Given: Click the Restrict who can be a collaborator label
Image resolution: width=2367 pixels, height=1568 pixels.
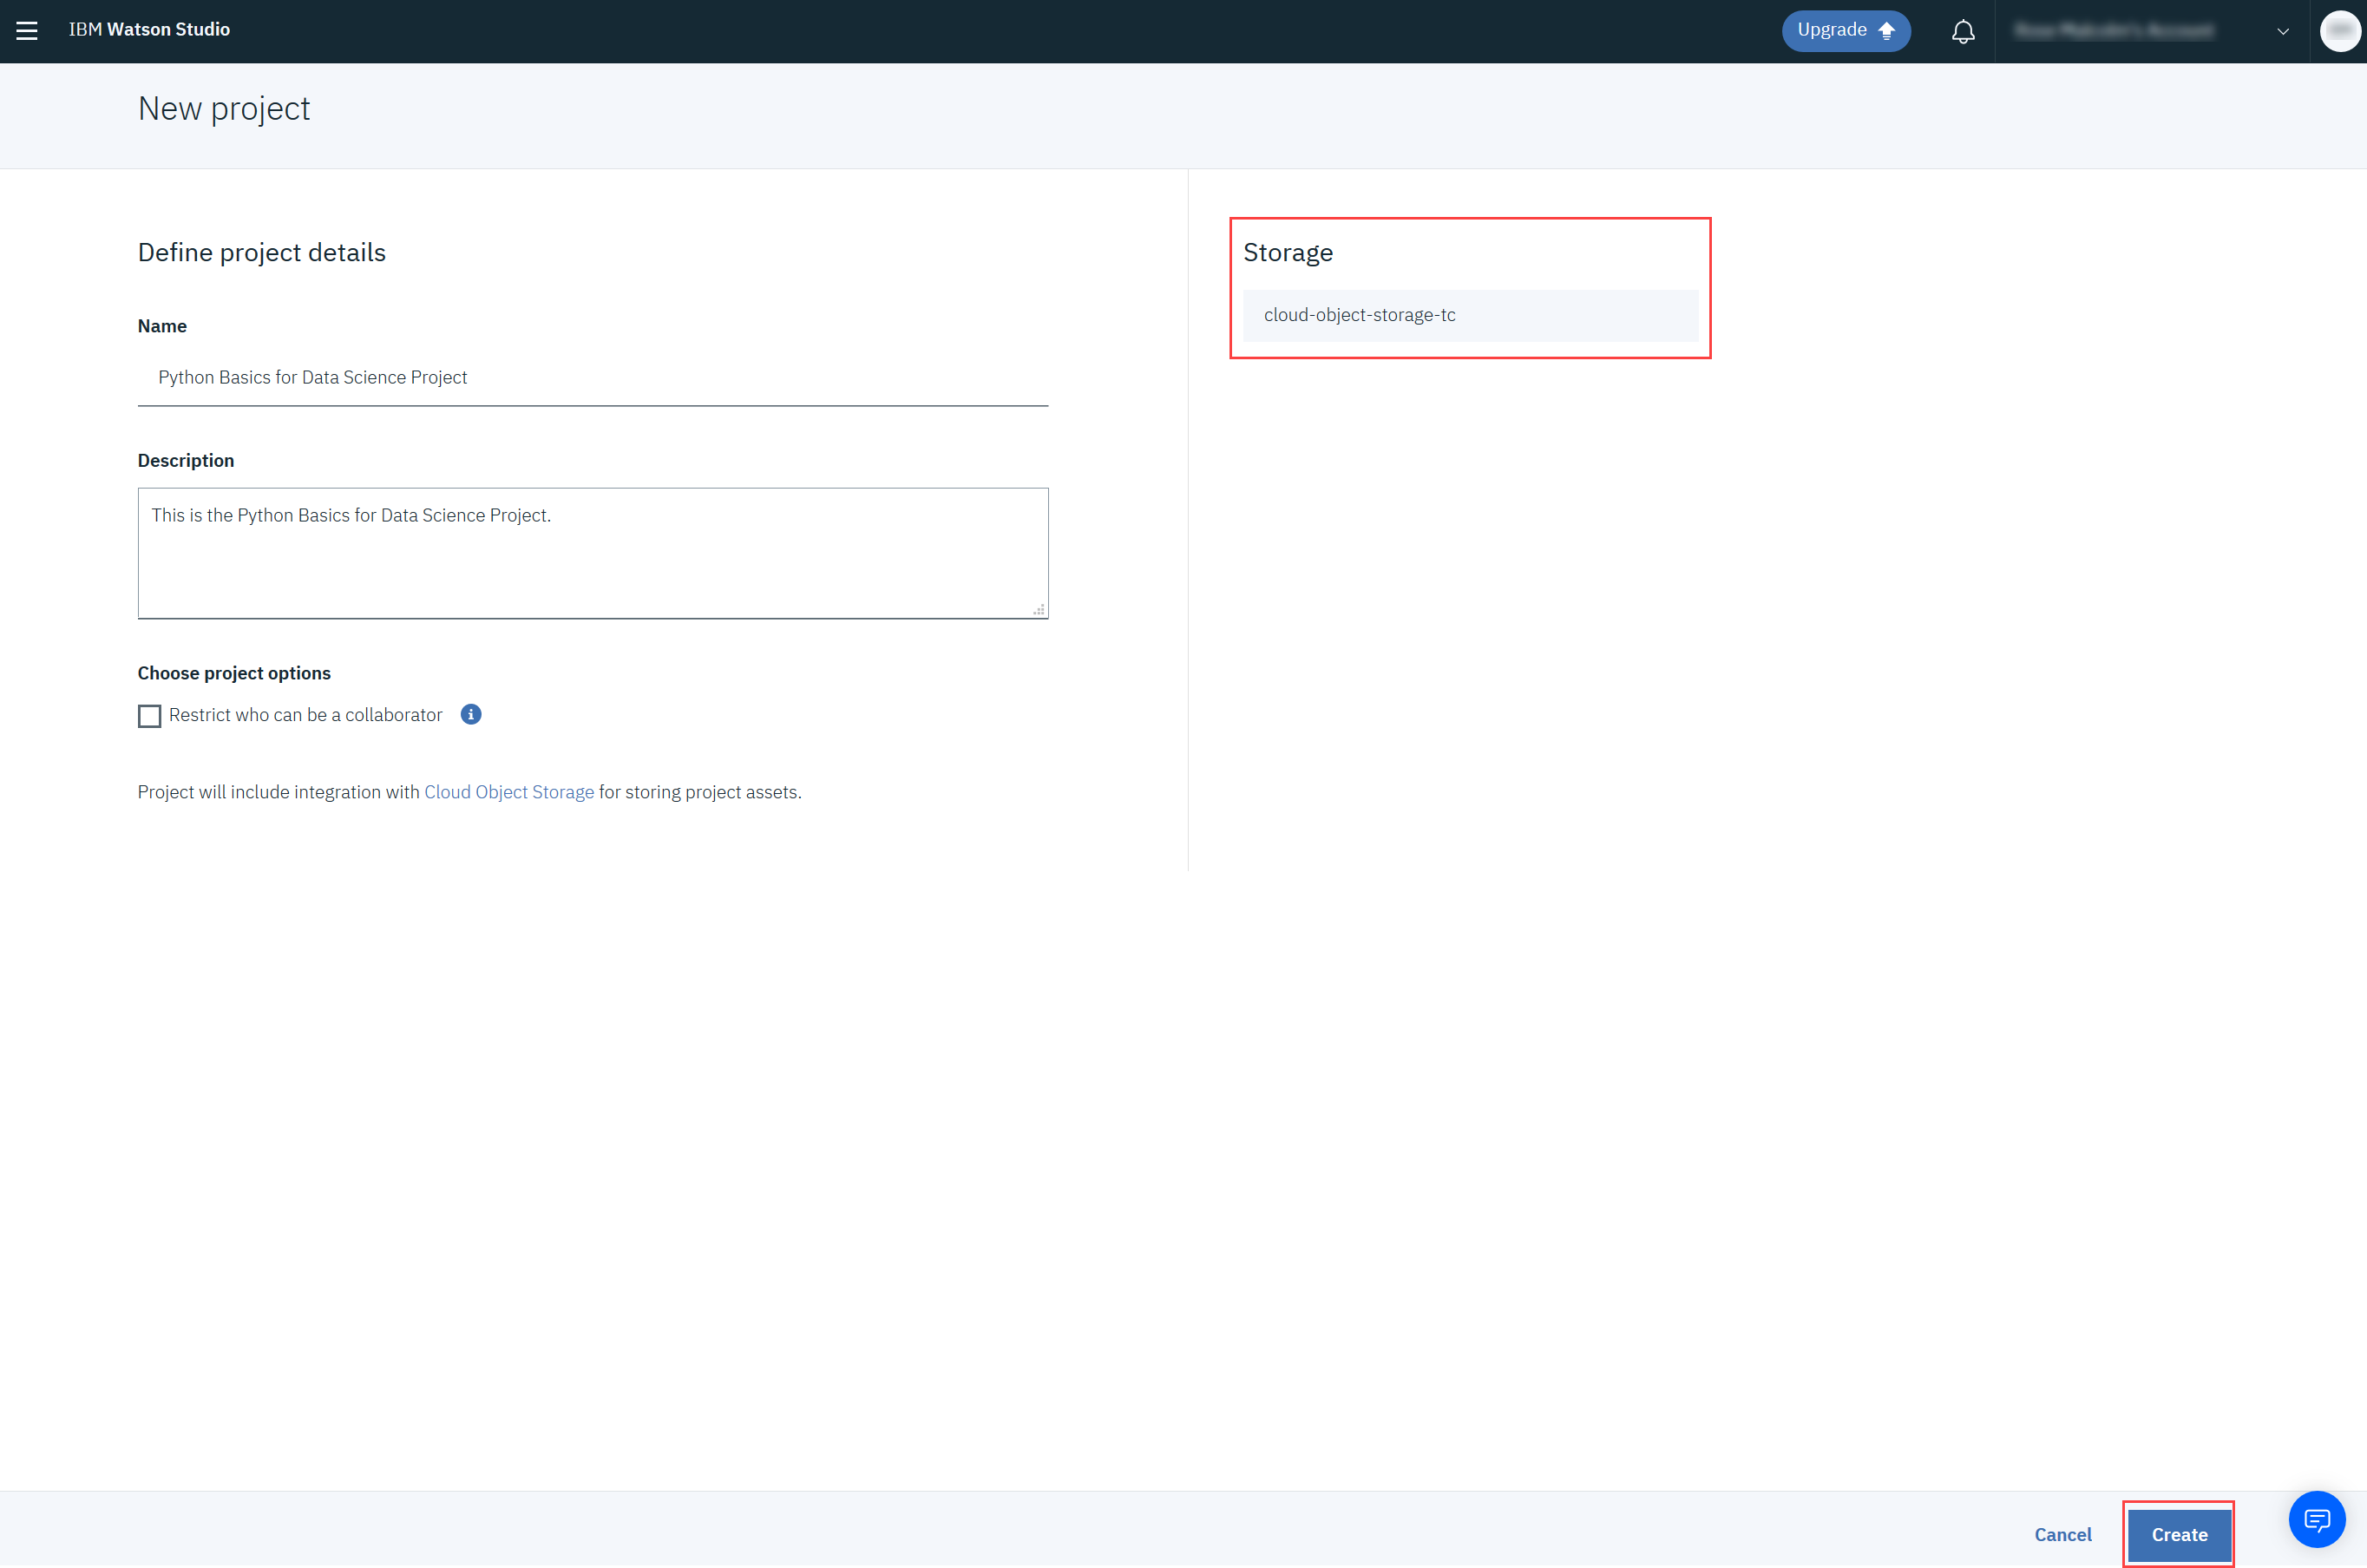Looking at the screenshot, I should (x=305, y=715).
